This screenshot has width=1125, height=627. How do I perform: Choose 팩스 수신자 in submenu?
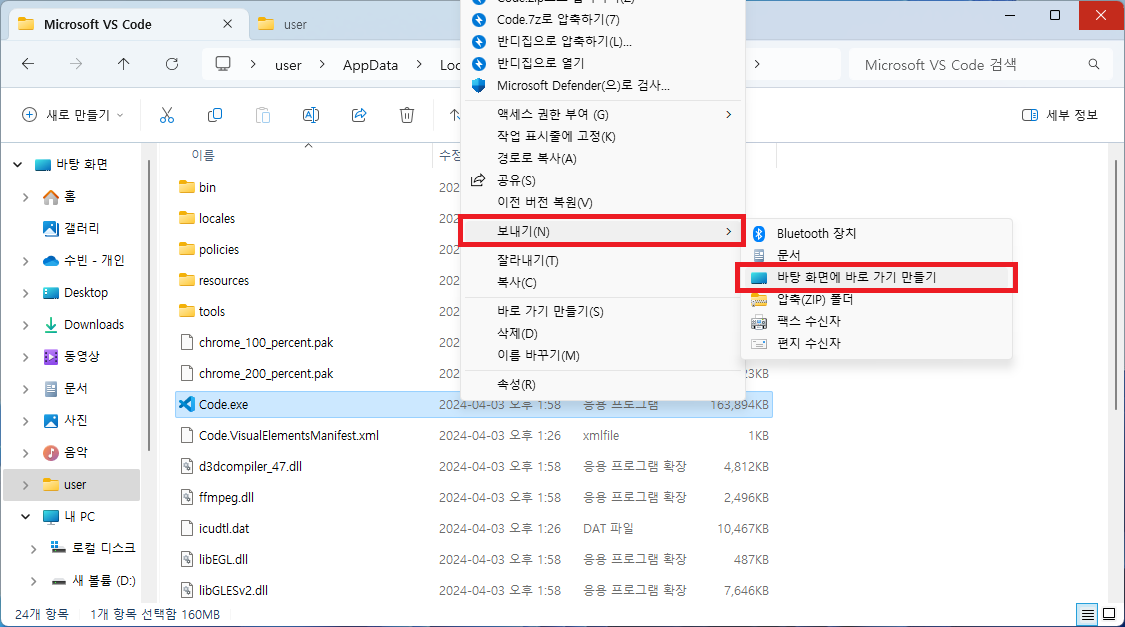pos(876,321)
